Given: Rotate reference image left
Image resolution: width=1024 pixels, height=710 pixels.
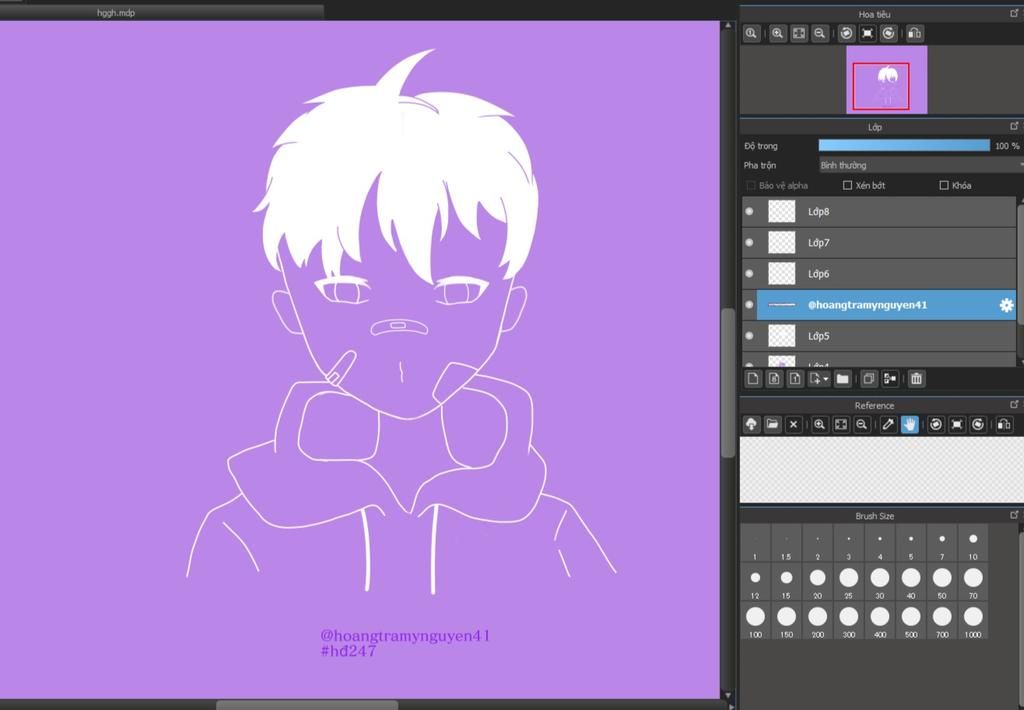Looking at the screenshot, I should tap(936, 425).
